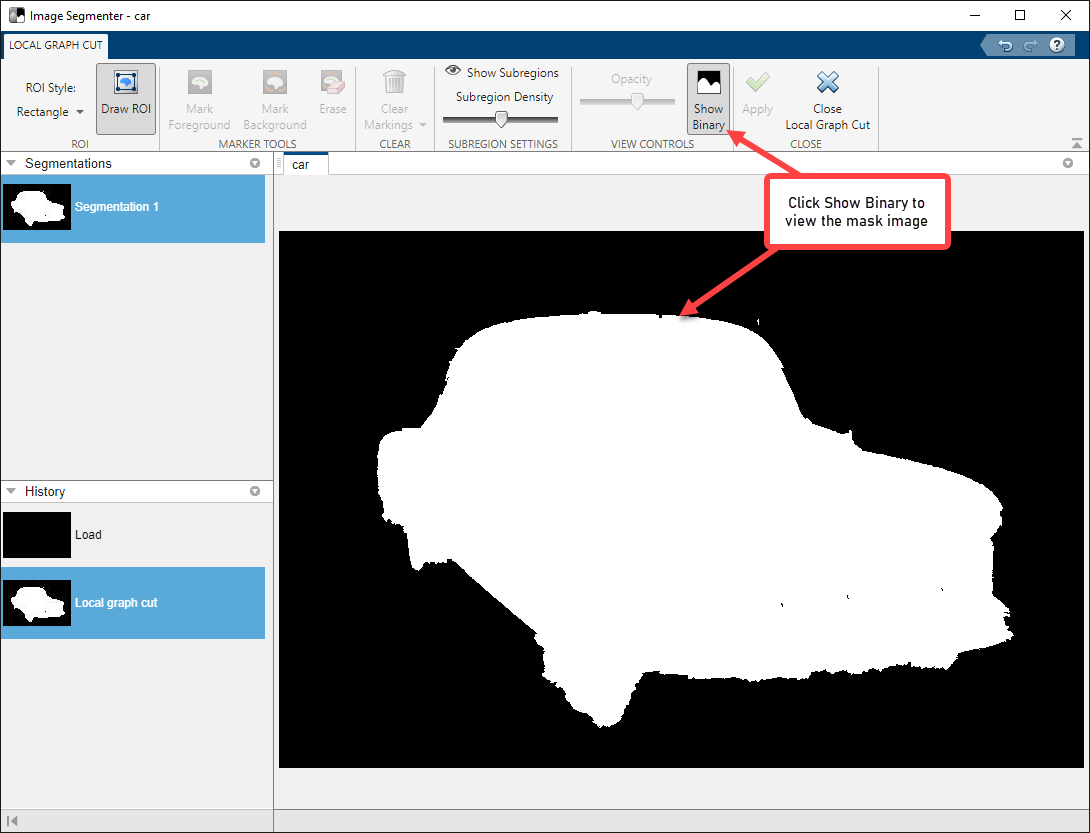Open the Clear Markings dropdown arrow
The image size is (1090, 833).
click(x=423, y=125)
